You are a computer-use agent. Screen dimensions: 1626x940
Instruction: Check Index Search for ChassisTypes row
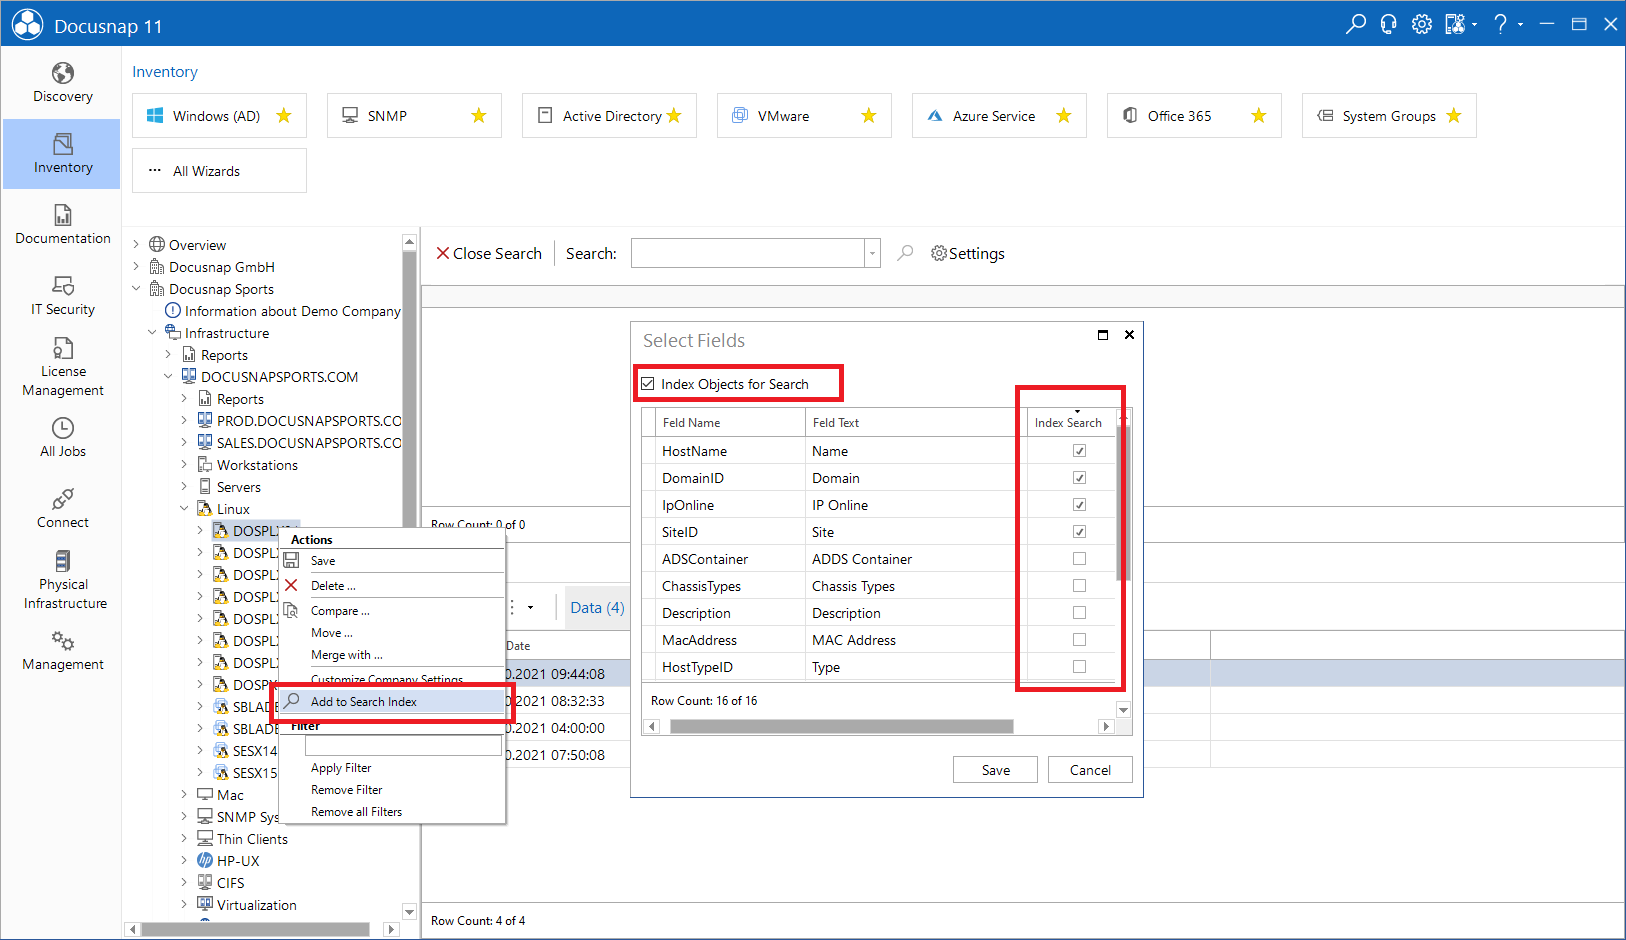[x=1079, y=586]
